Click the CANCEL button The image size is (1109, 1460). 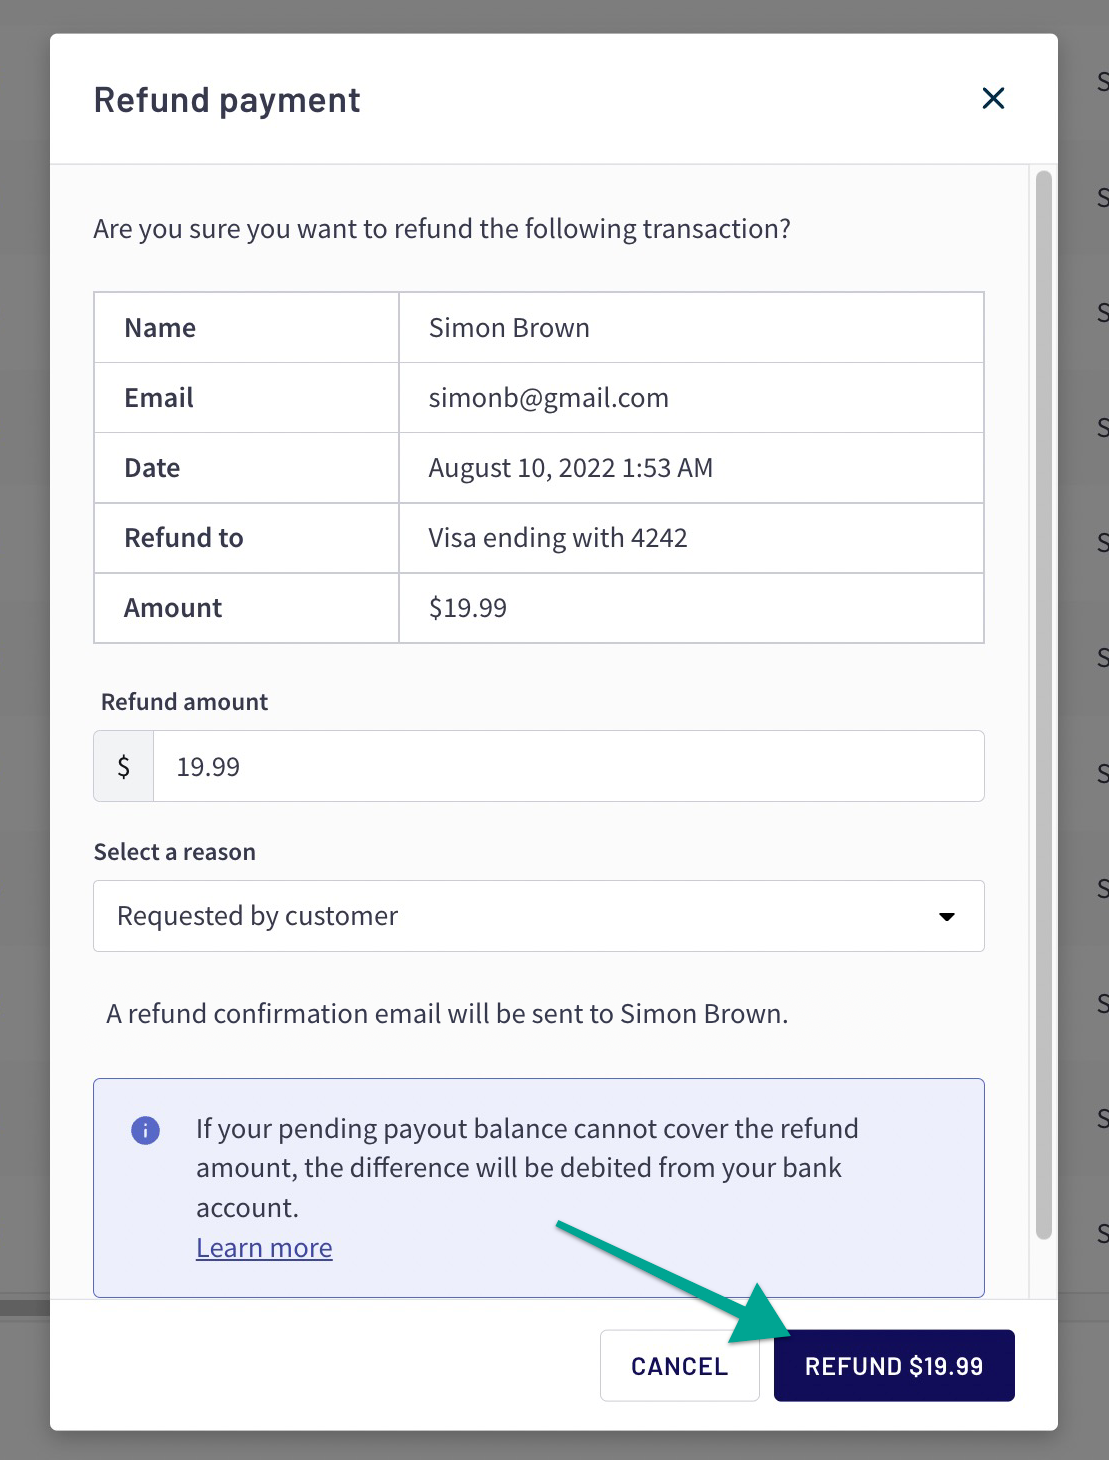680,1366
